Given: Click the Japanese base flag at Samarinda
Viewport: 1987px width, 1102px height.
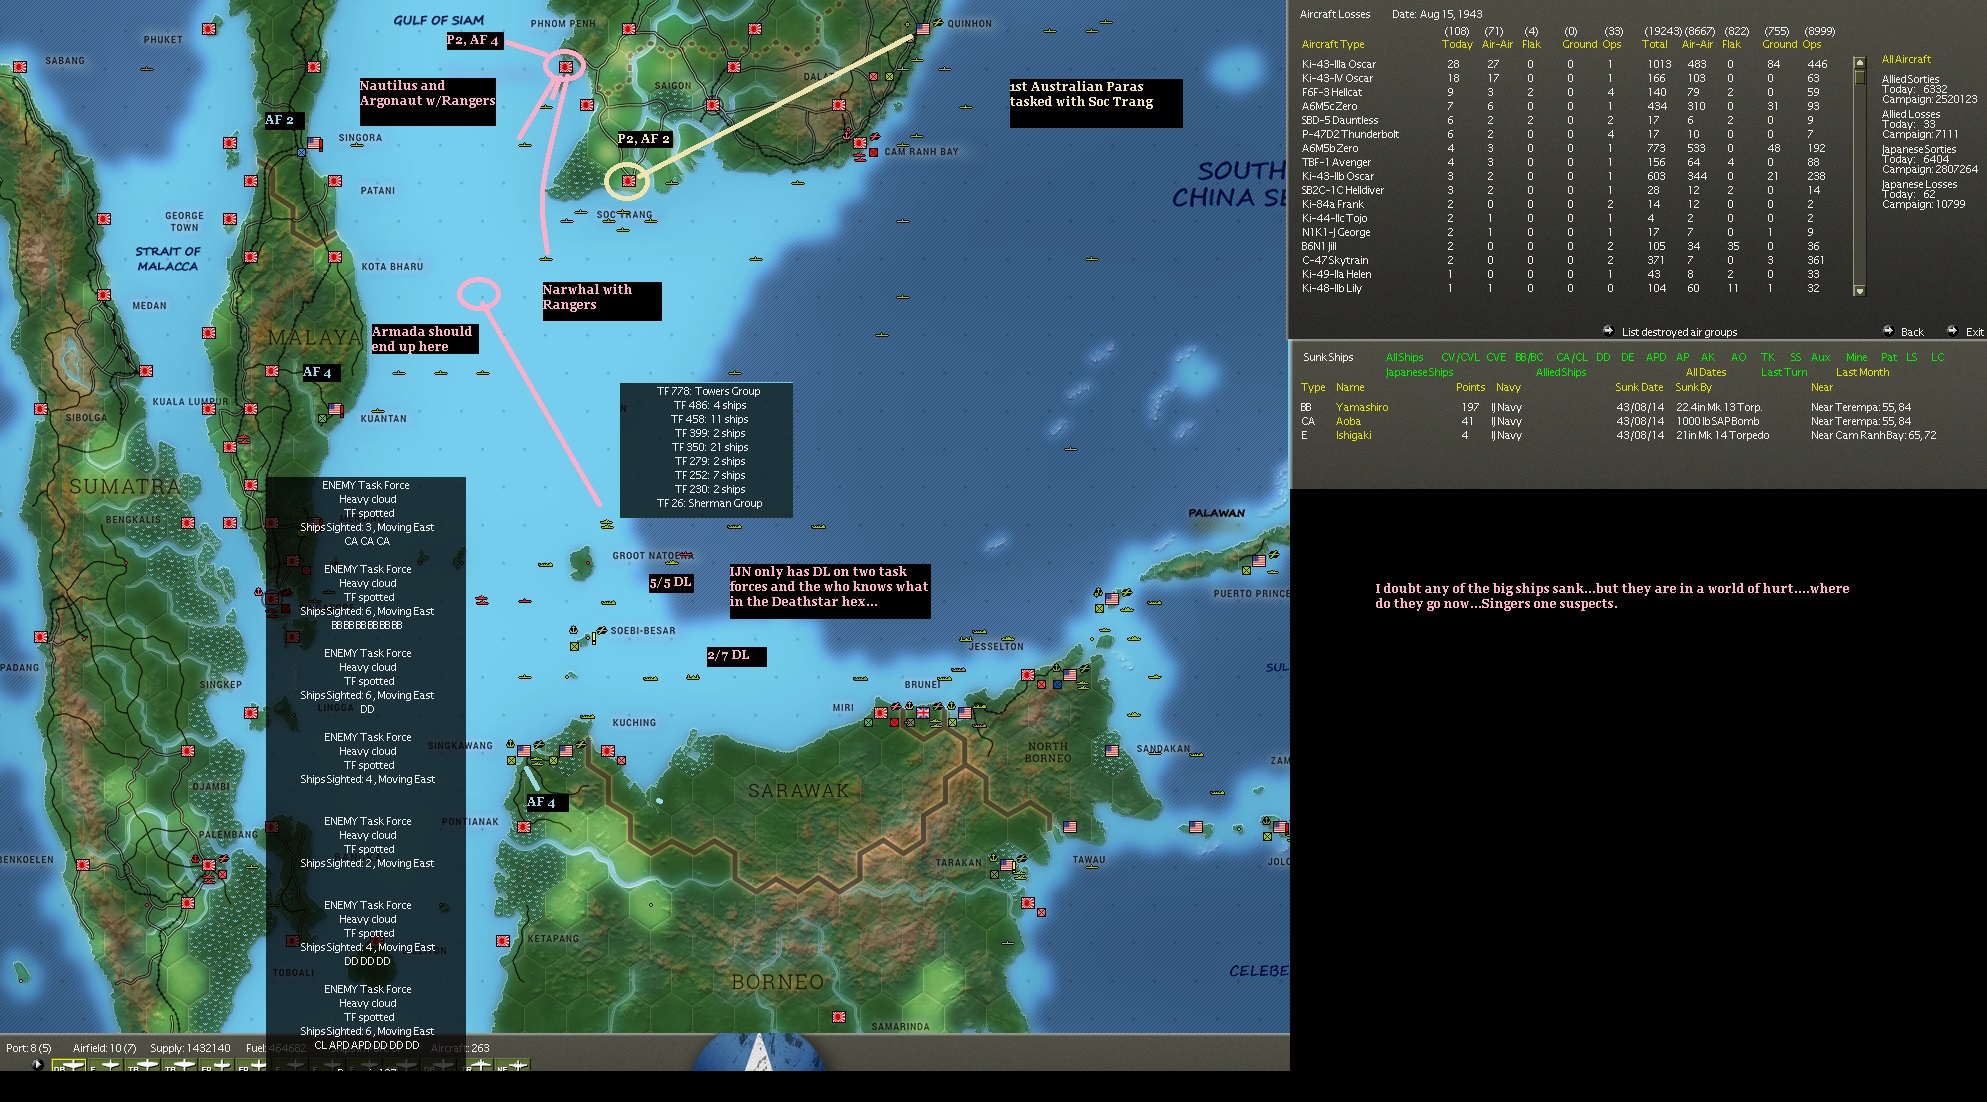Looking at the screenshot, I should (x=839, y=1017).
